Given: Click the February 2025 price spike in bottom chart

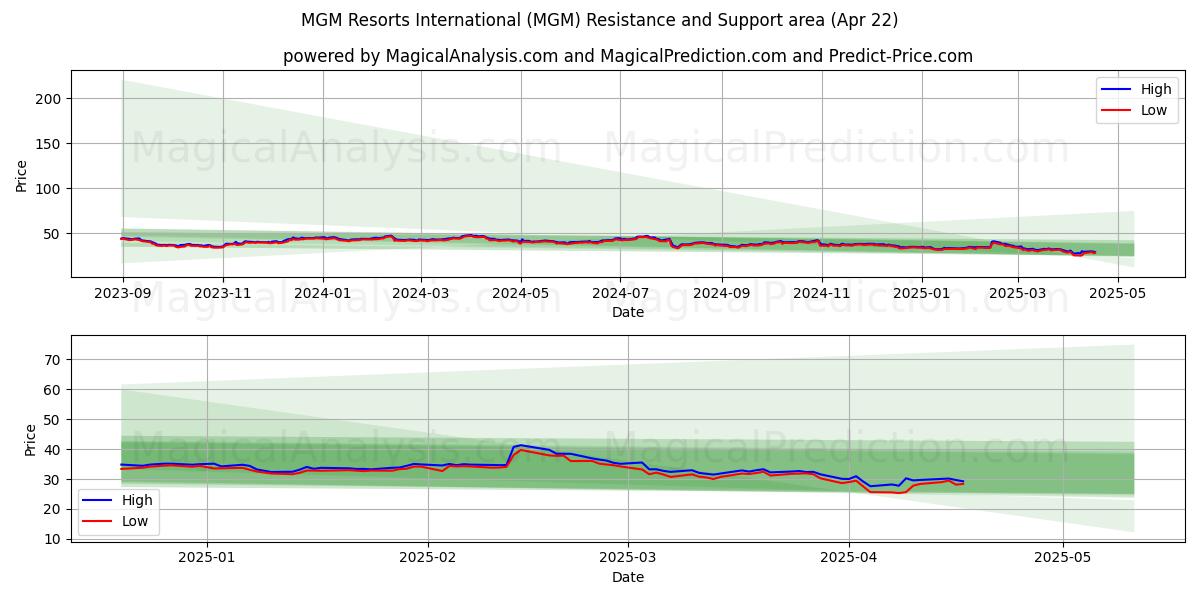Looking at the screenshot, I should [519, 447].
